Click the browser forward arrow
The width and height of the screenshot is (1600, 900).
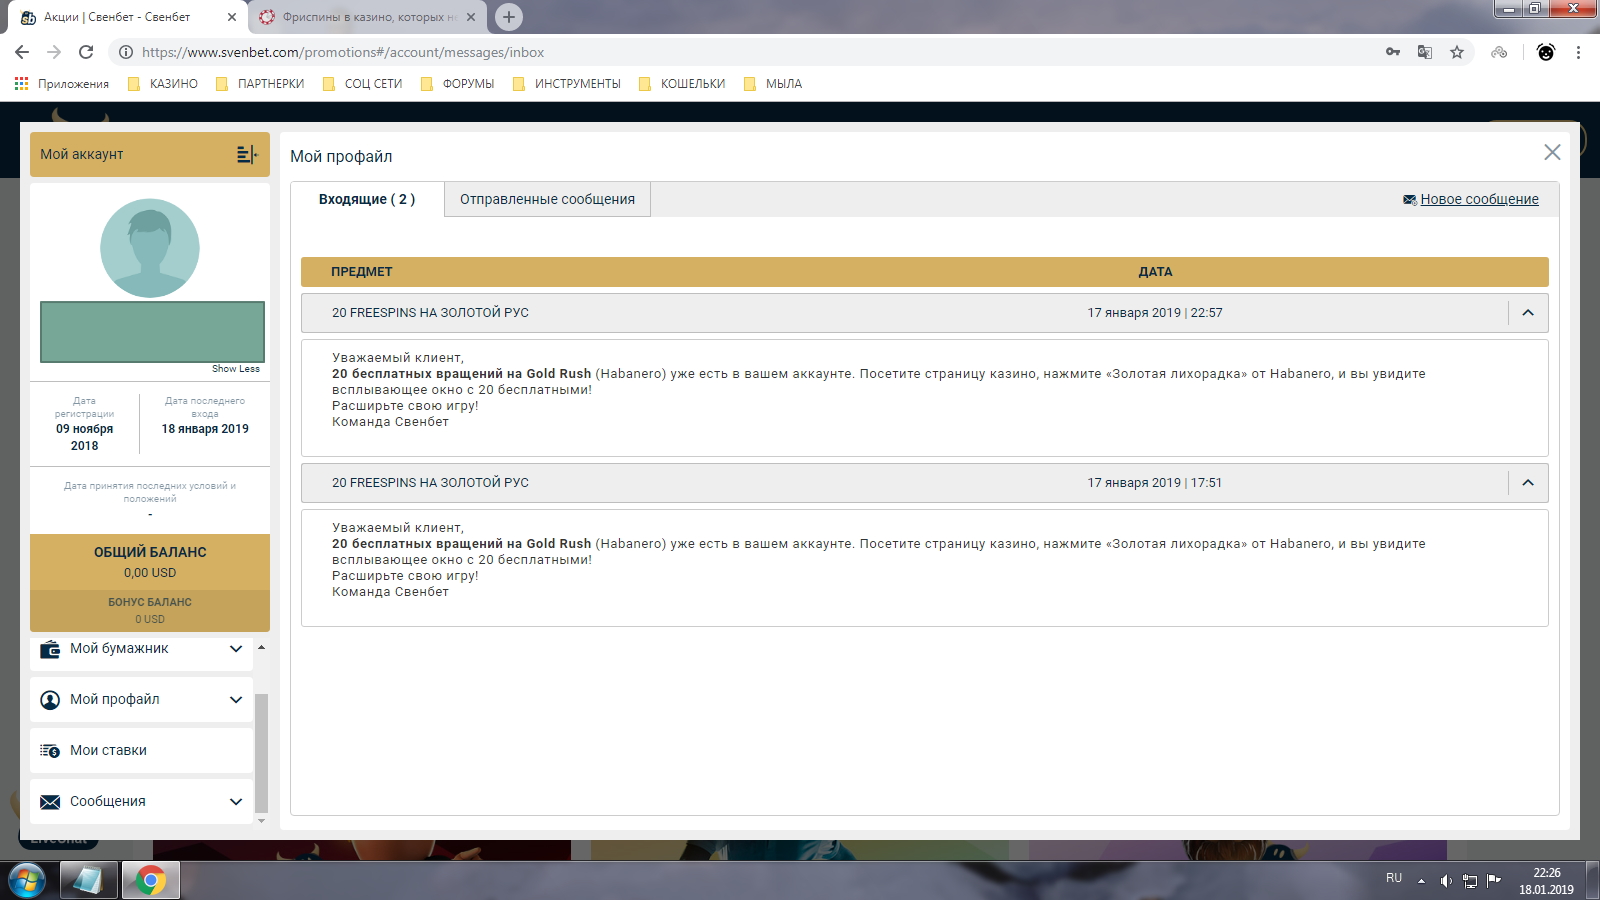coord(54,52)
